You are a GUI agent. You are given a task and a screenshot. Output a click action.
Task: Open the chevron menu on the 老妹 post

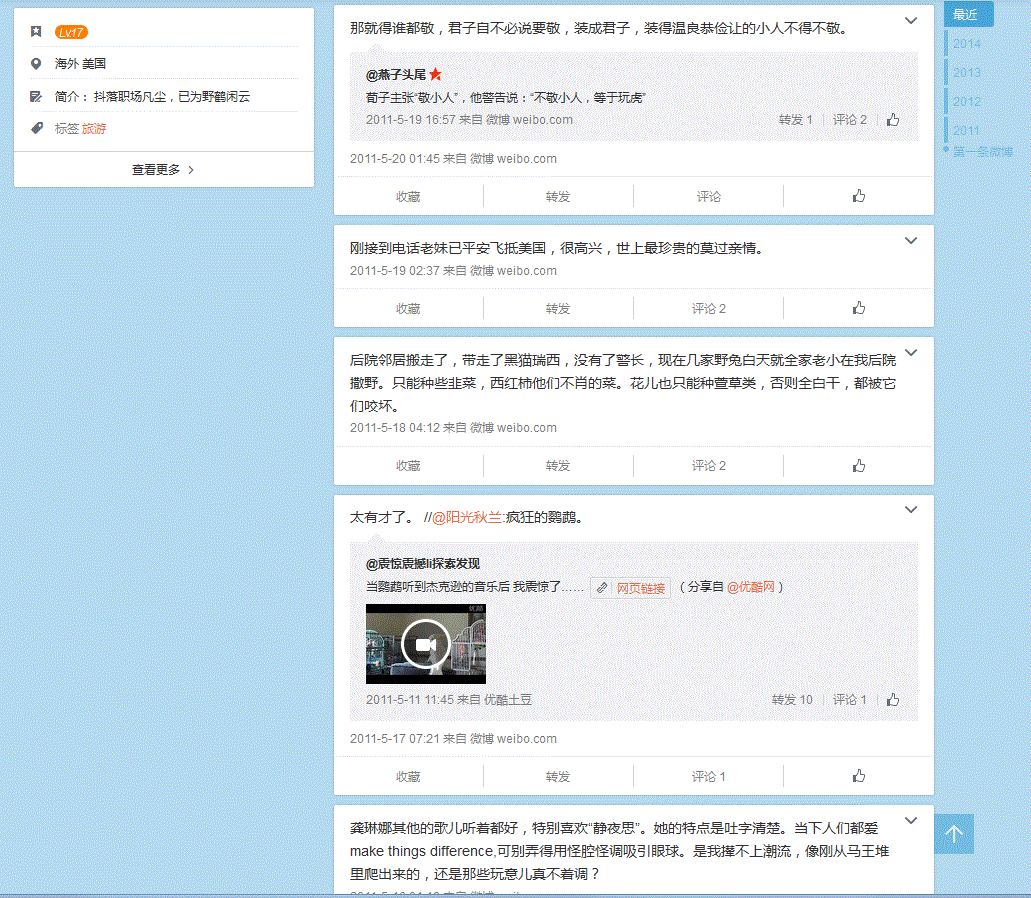coord(911,241)
